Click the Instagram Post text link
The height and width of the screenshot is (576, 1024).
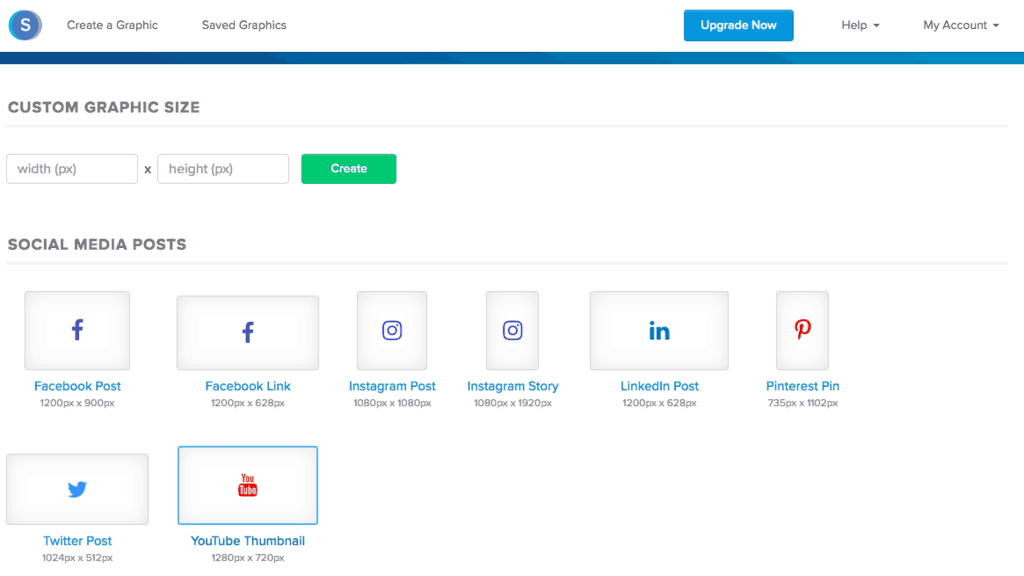point(392,386)
